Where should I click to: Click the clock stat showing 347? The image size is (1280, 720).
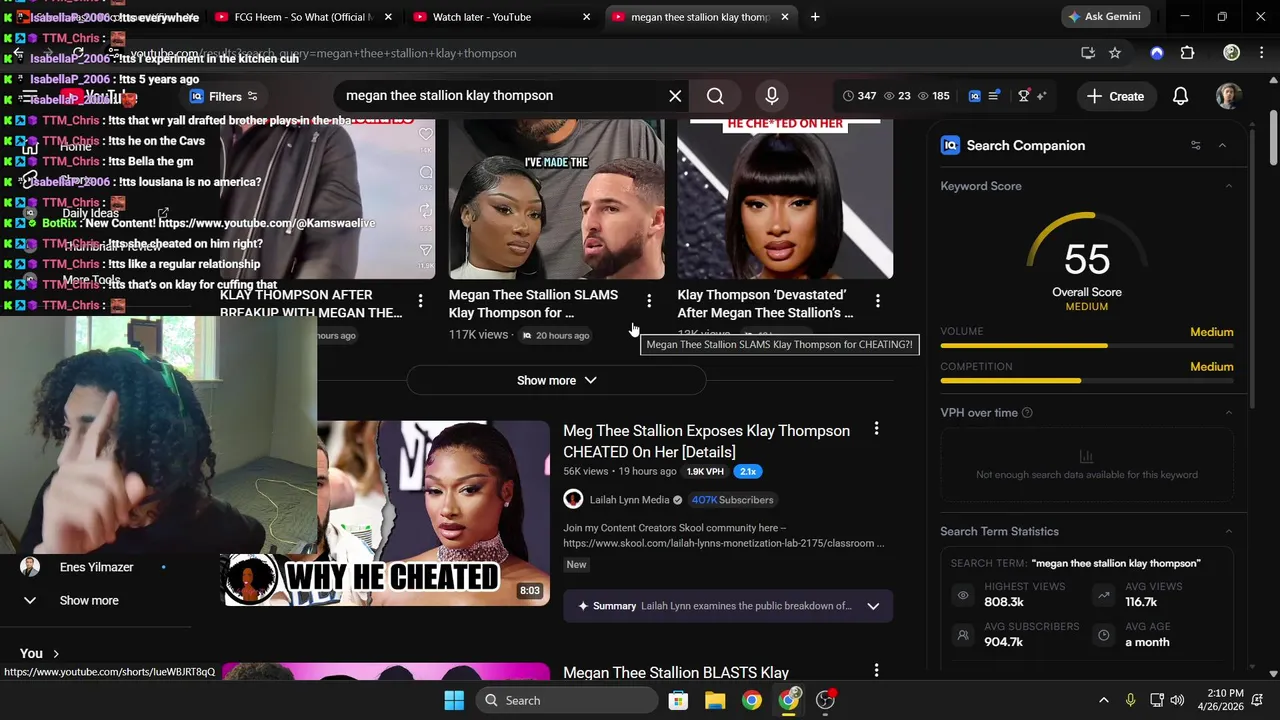pyautogui.click(x=859, y=96)
